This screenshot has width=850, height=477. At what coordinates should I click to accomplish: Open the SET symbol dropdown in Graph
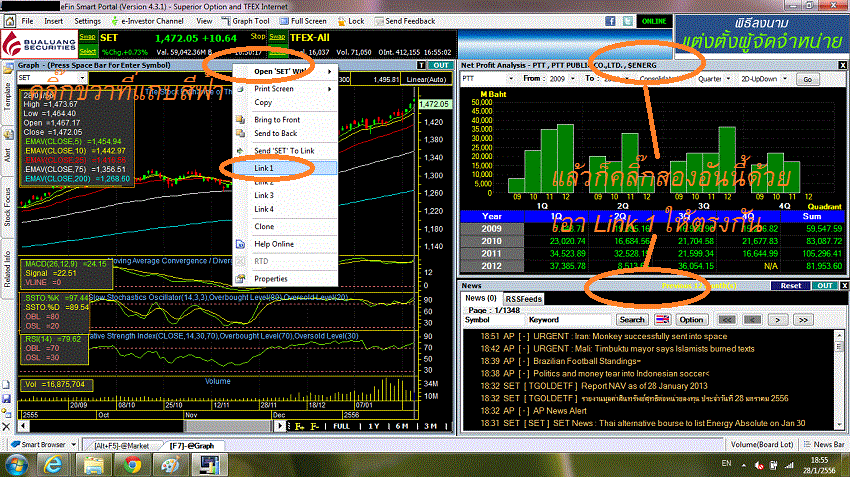pyautogui.click(x=82, y=78)
